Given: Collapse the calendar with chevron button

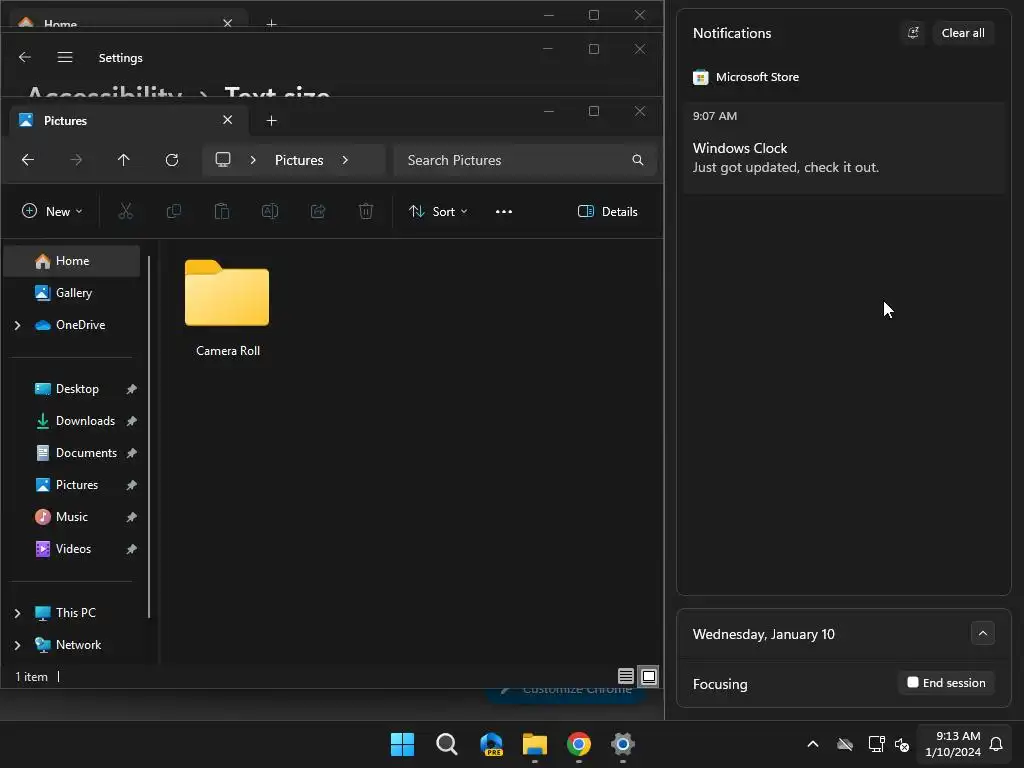Looking at the screenshot, I should [982, 633].
